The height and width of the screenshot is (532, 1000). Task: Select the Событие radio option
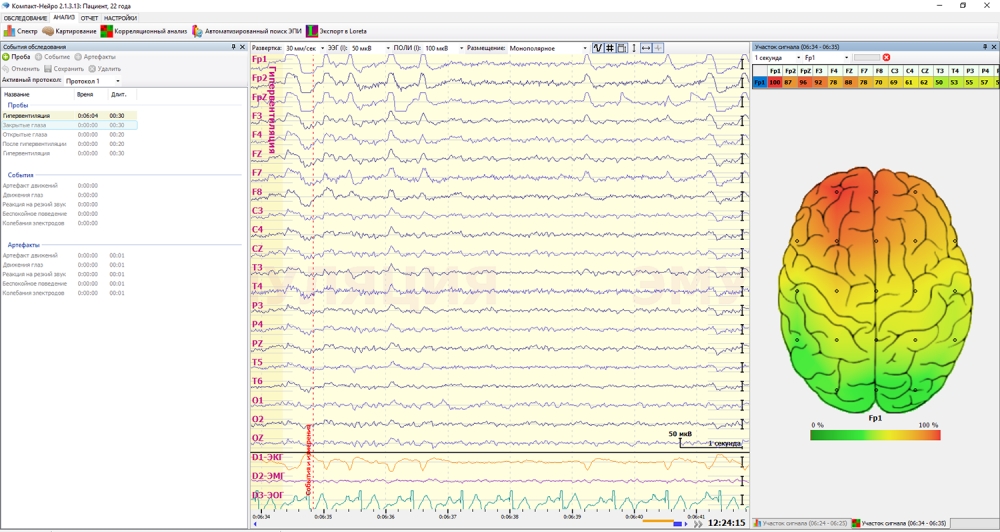pos(39,57)
